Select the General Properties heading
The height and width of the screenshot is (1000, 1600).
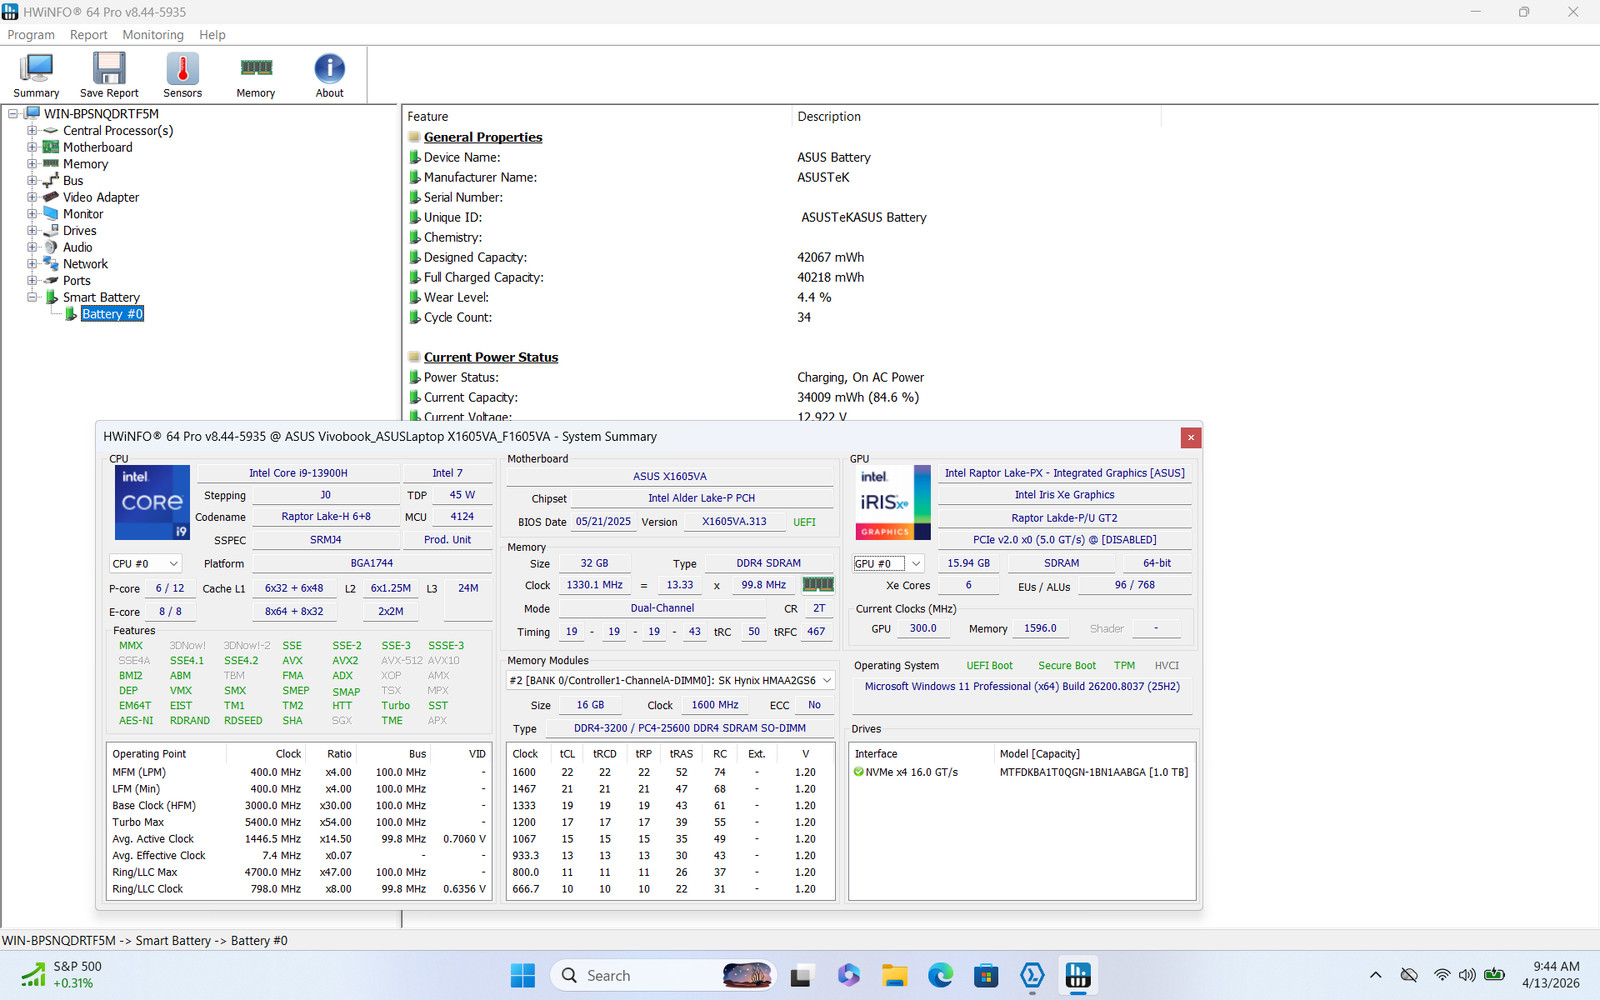click(483, 137)
